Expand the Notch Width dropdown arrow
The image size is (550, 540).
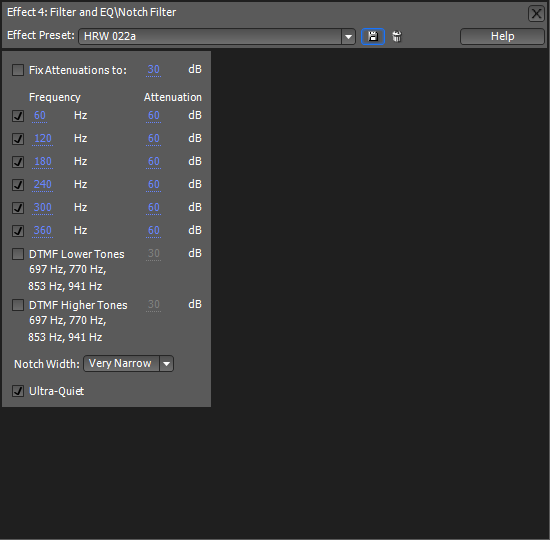(x=167, y=364)
